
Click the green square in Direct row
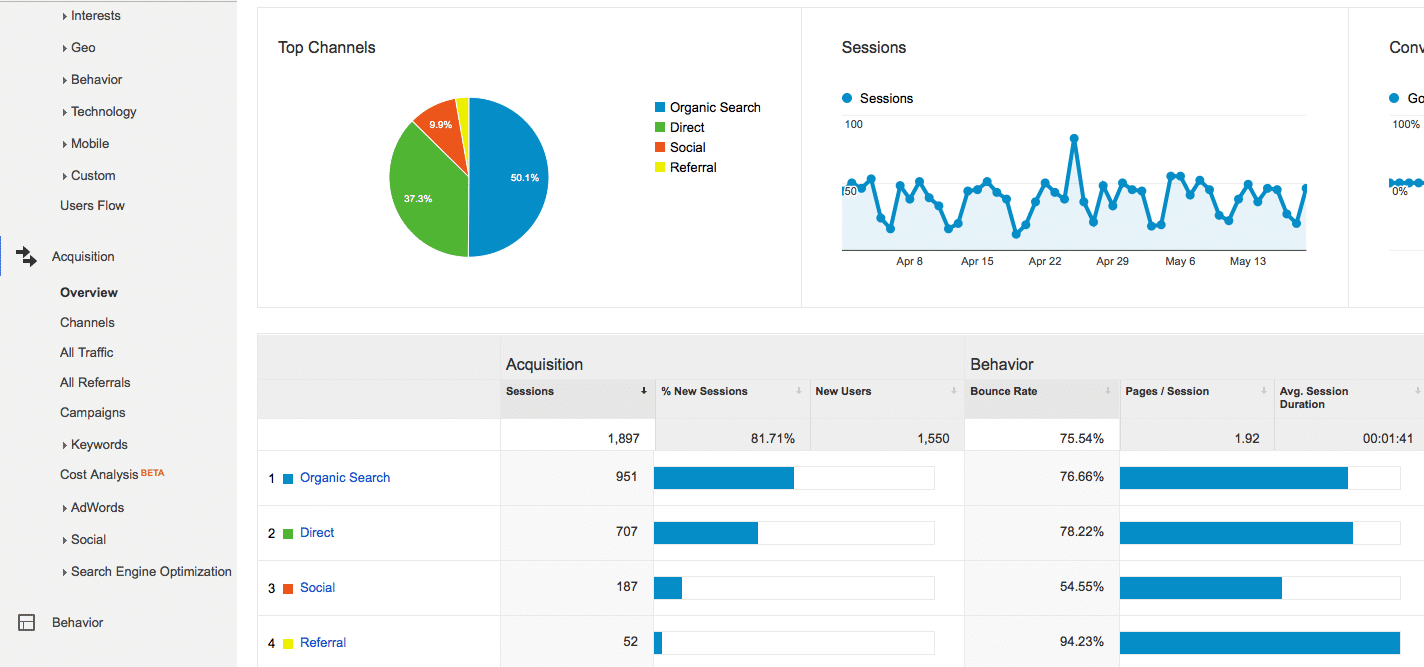288,533
